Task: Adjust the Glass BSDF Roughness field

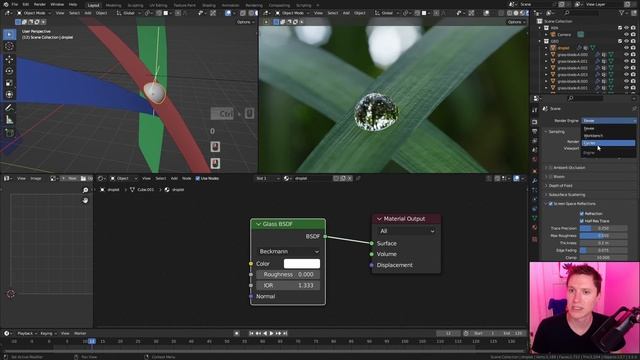Action: [288, 275]
